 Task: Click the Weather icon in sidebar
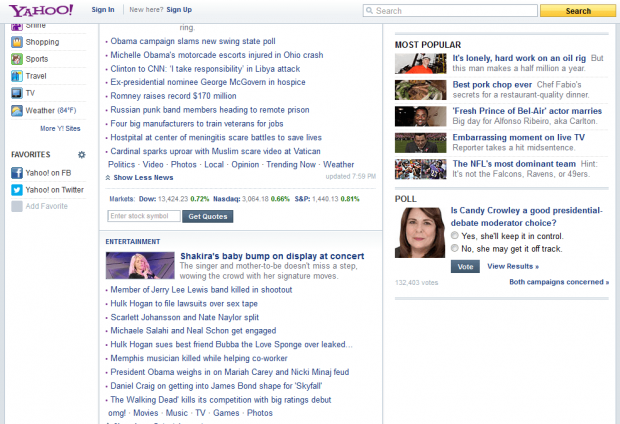click(x=17, y=110)
